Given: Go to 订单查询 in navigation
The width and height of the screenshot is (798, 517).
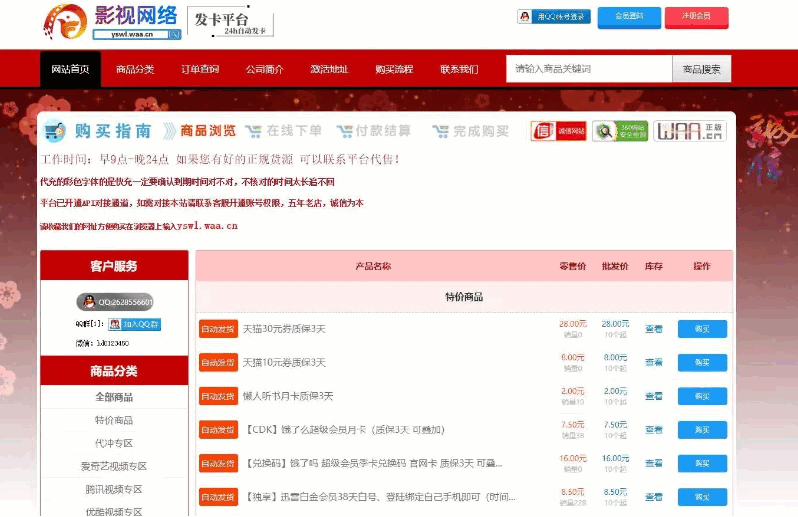Looking at the screenshot, I should coord(200,69).
